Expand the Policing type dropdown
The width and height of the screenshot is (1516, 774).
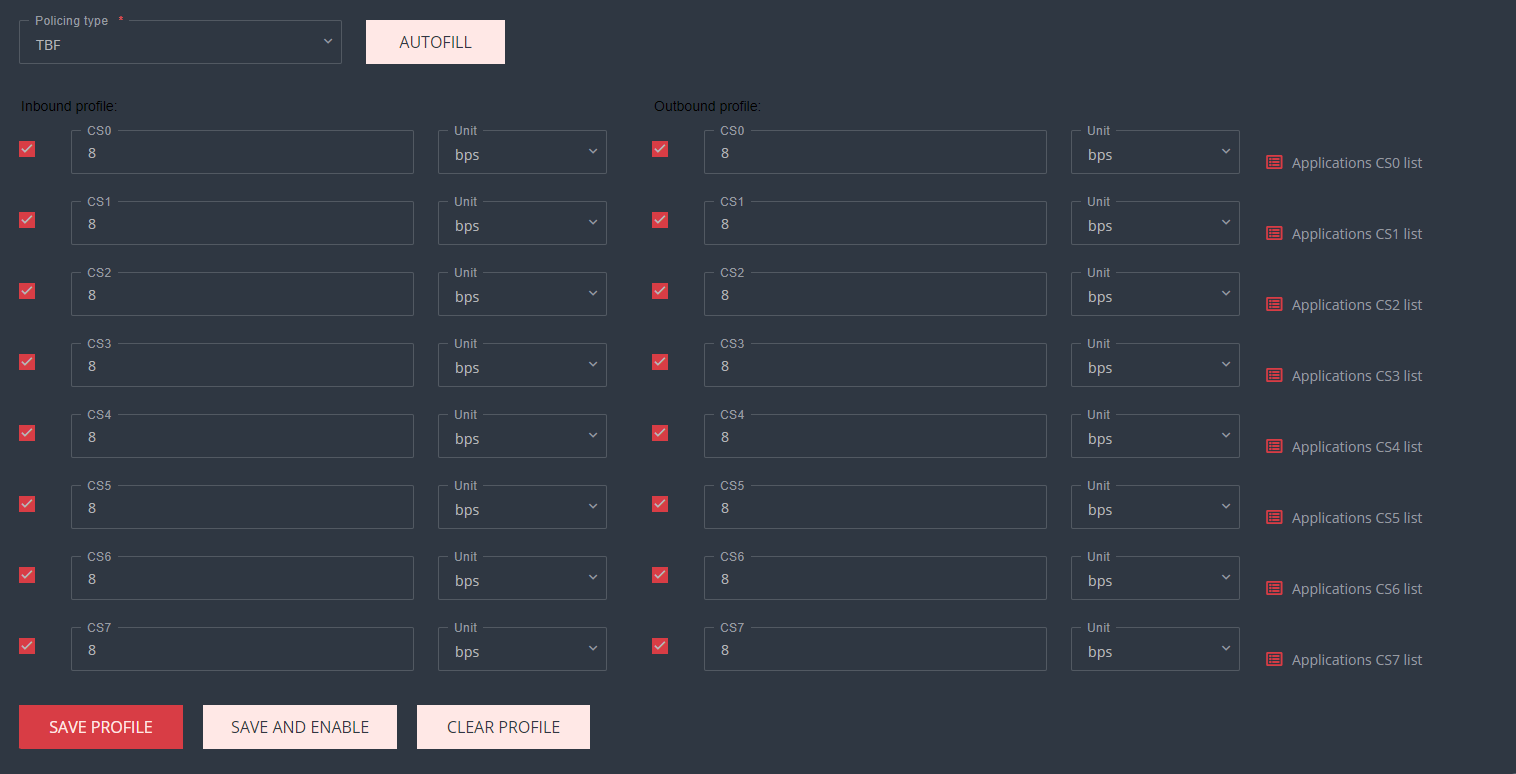coord(180,43)
